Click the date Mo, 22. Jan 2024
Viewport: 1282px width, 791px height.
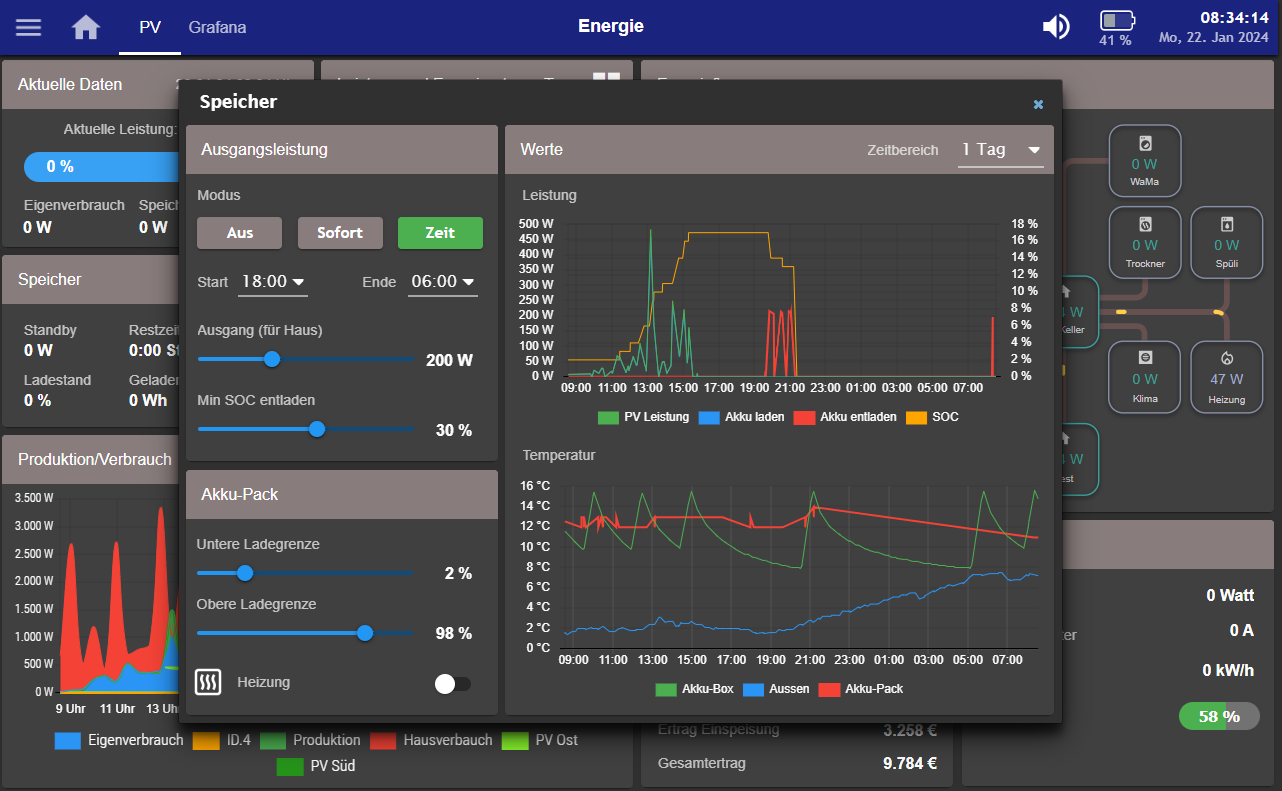tap(1214, 38)
